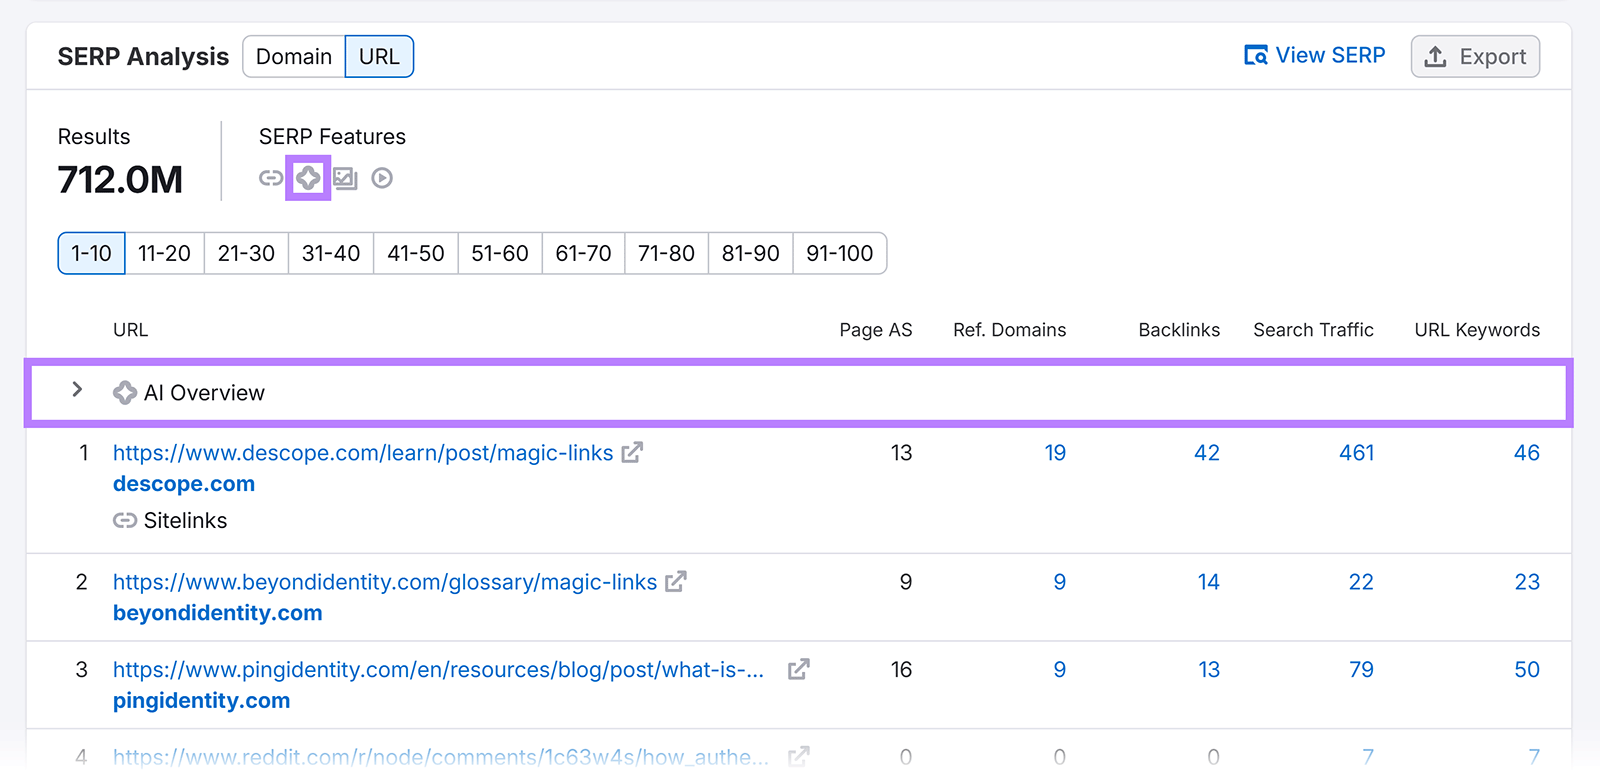Click the AI Overview SERP feature icon
This screenshot has width=1600, height=775.
pyautogui.click(x=308, y=178)
